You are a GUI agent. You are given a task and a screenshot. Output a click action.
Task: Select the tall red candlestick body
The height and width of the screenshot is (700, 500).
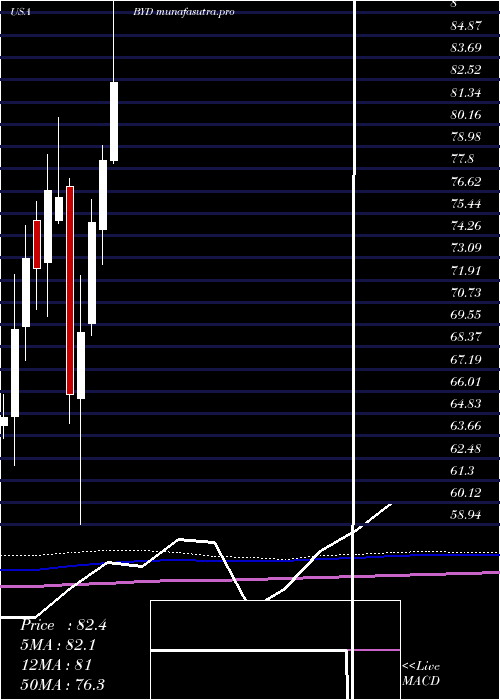coord(70,291)
